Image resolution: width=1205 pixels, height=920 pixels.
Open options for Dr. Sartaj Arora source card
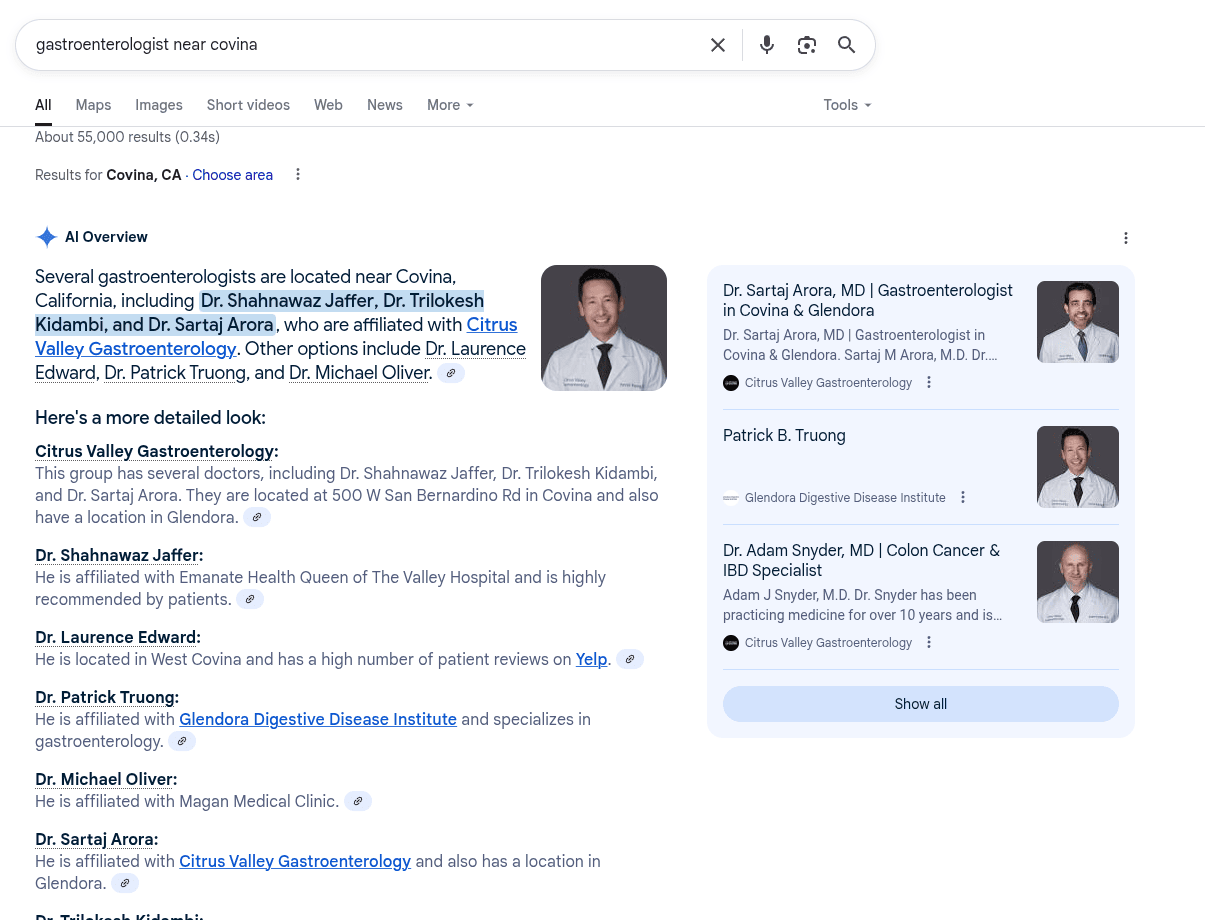pyautogui.click(x=929, y=383)
